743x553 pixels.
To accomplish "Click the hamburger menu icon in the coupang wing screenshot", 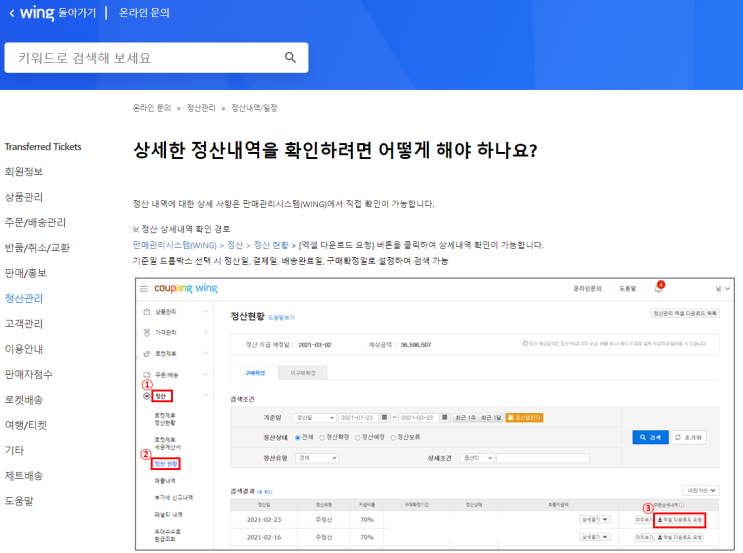I will coord(144,289).
